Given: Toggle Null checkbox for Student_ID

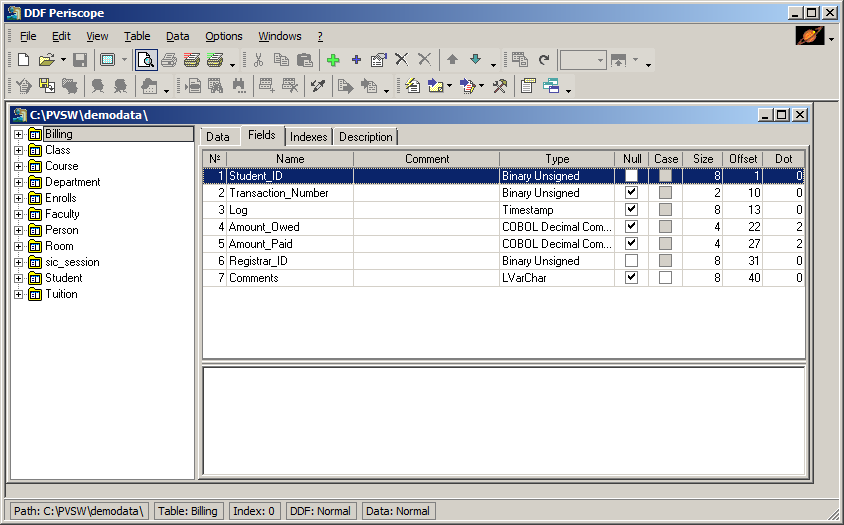Looking at the screenshot, I should point(631,176).
